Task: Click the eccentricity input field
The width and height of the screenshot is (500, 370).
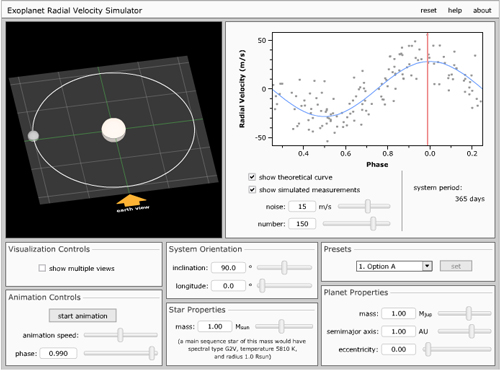Action: coord(399,349)
